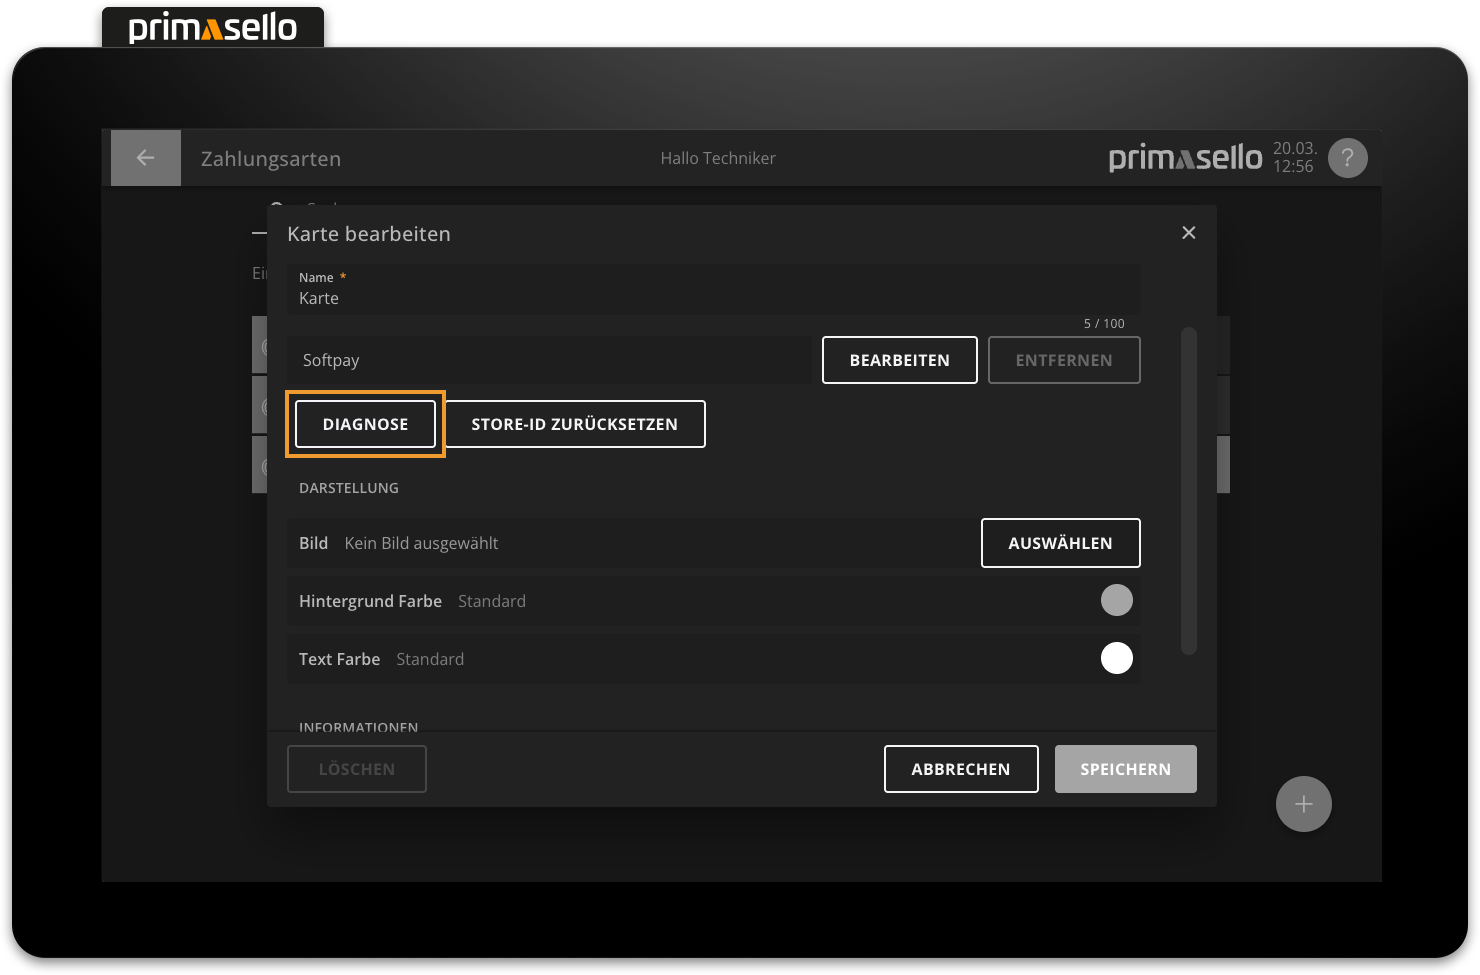
Task: Click the back arrow in the header
Action: 145,157
